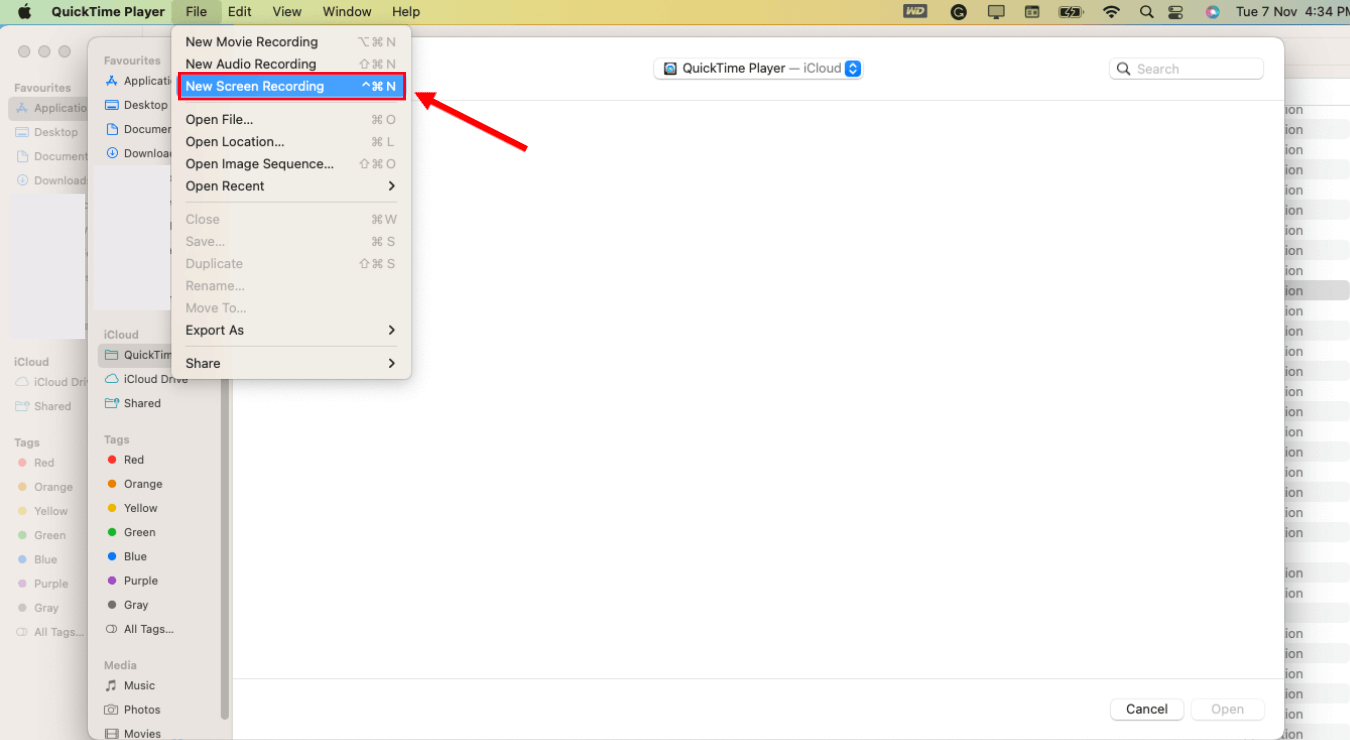Pick Gray tag in background Finder sidebar
The width and height of the screenshot is (1350, 740).
click(38, 607)
